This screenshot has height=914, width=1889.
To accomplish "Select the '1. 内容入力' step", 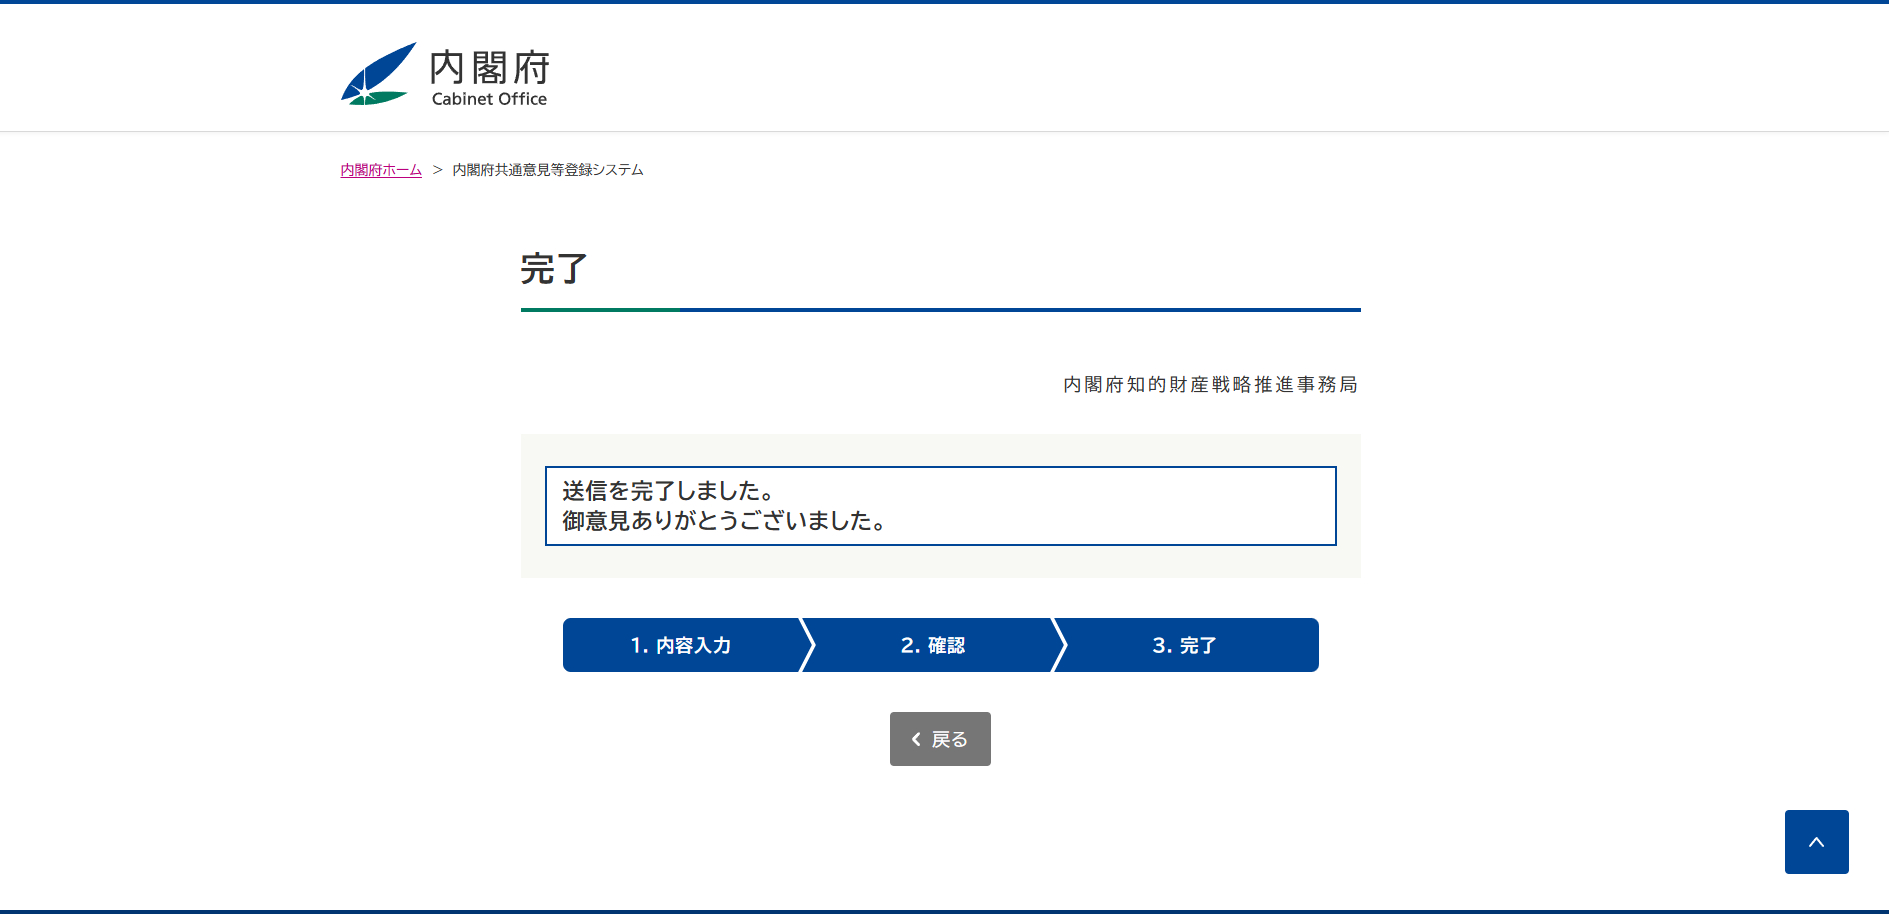I will pyautogui.click(x=680, y=645).
